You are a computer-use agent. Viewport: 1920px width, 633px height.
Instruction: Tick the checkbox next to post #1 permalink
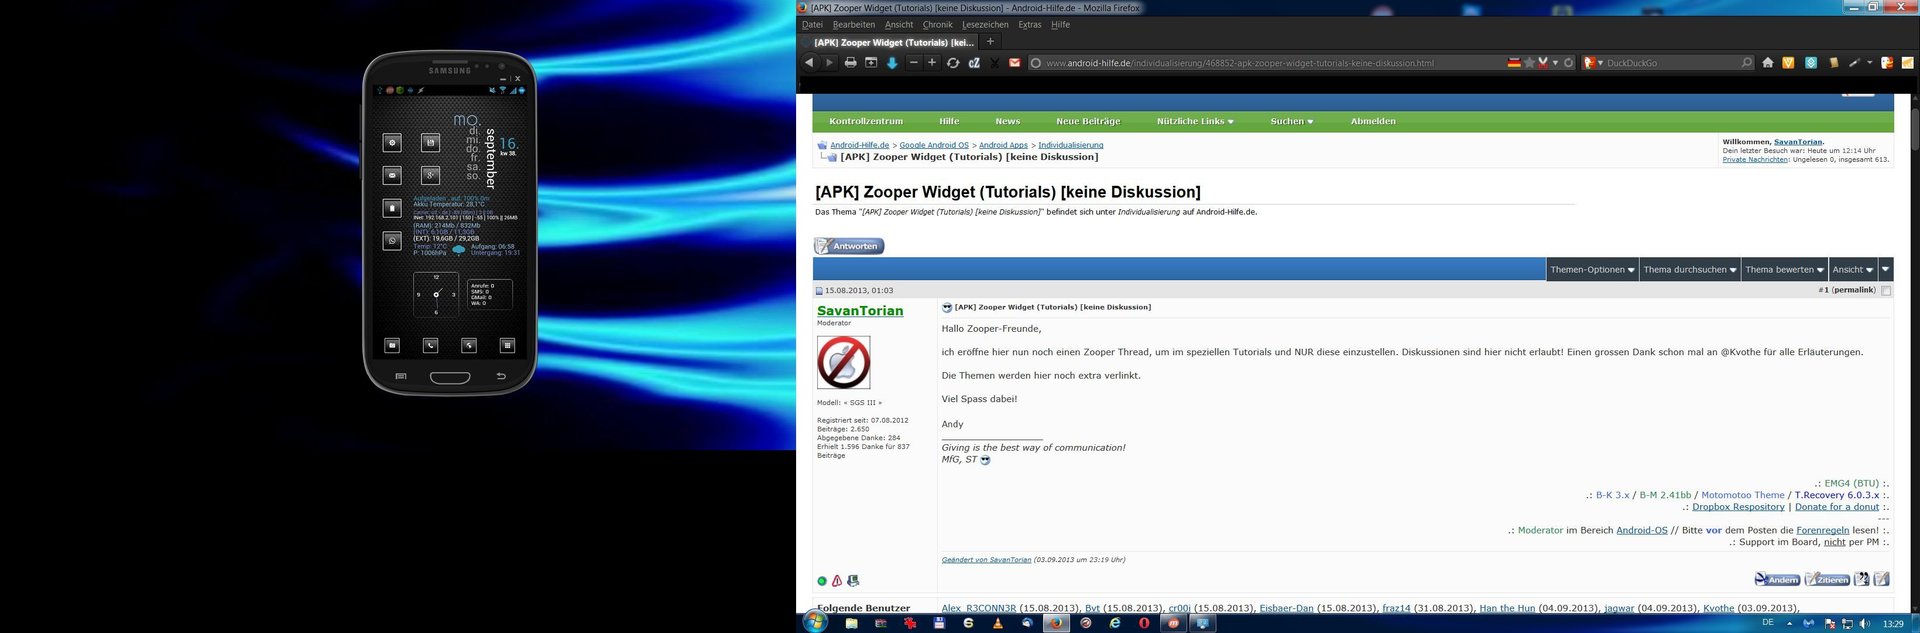coord(1886,291)
